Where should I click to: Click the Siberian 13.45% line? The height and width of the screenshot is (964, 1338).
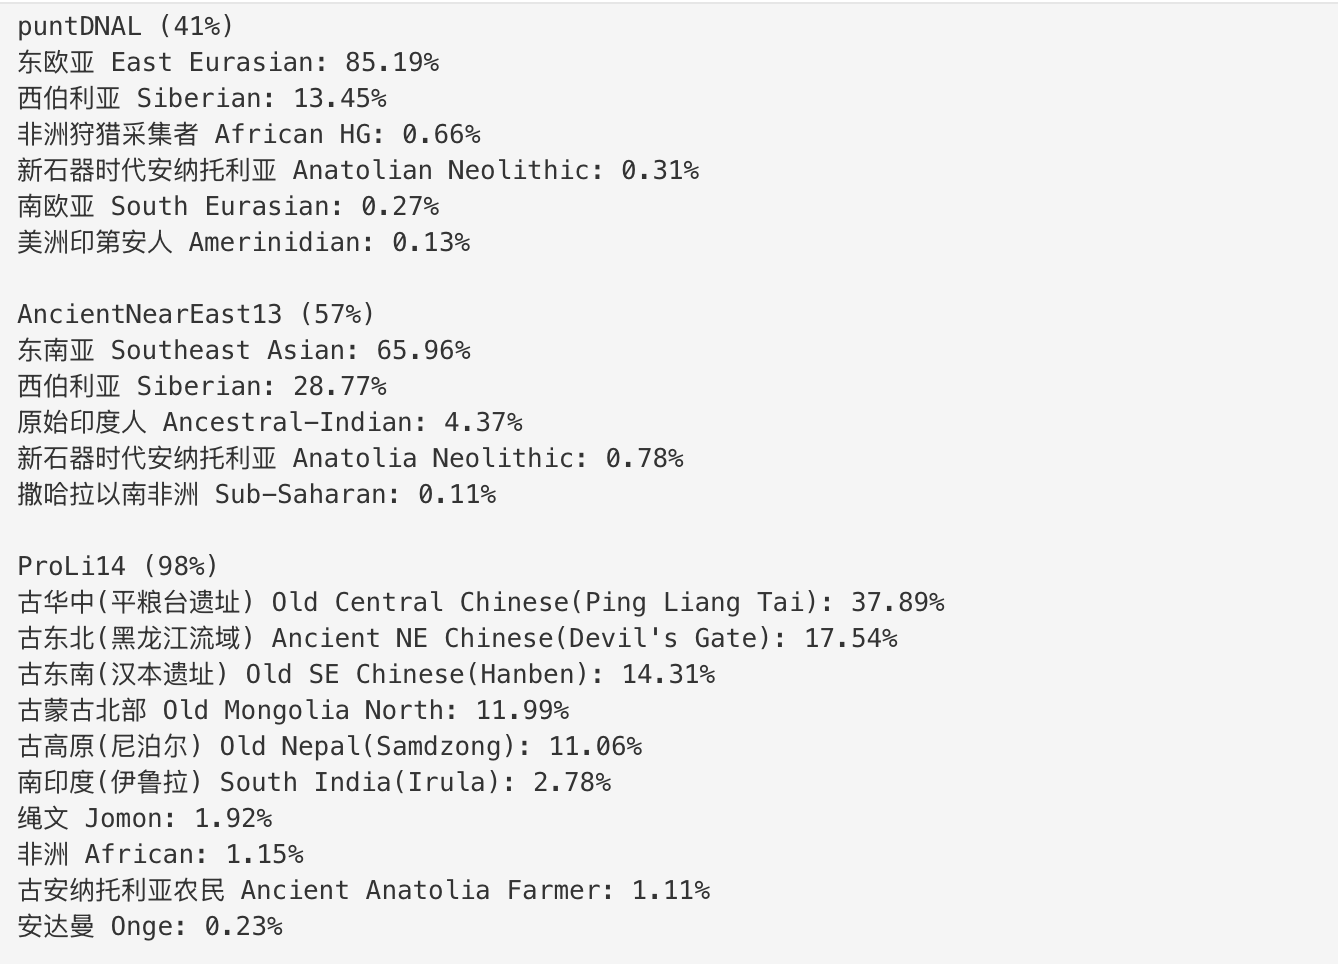[x=202, y=98]
